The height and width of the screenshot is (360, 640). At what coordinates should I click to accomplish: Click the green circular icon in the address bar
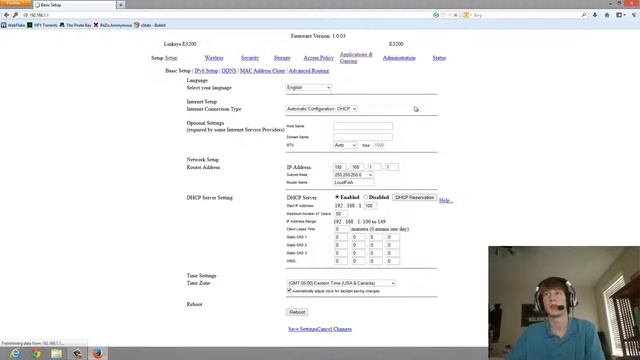tap(436, 15)
